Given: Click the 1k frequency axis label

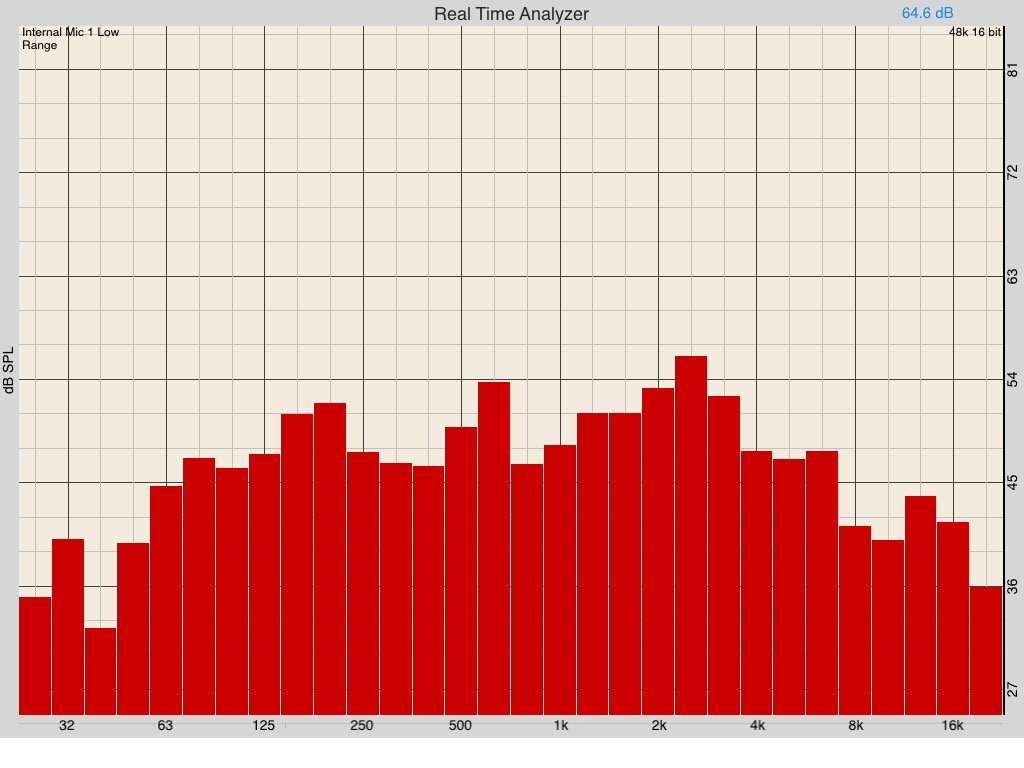Looking at the screenshot, I should click(560, 725).
